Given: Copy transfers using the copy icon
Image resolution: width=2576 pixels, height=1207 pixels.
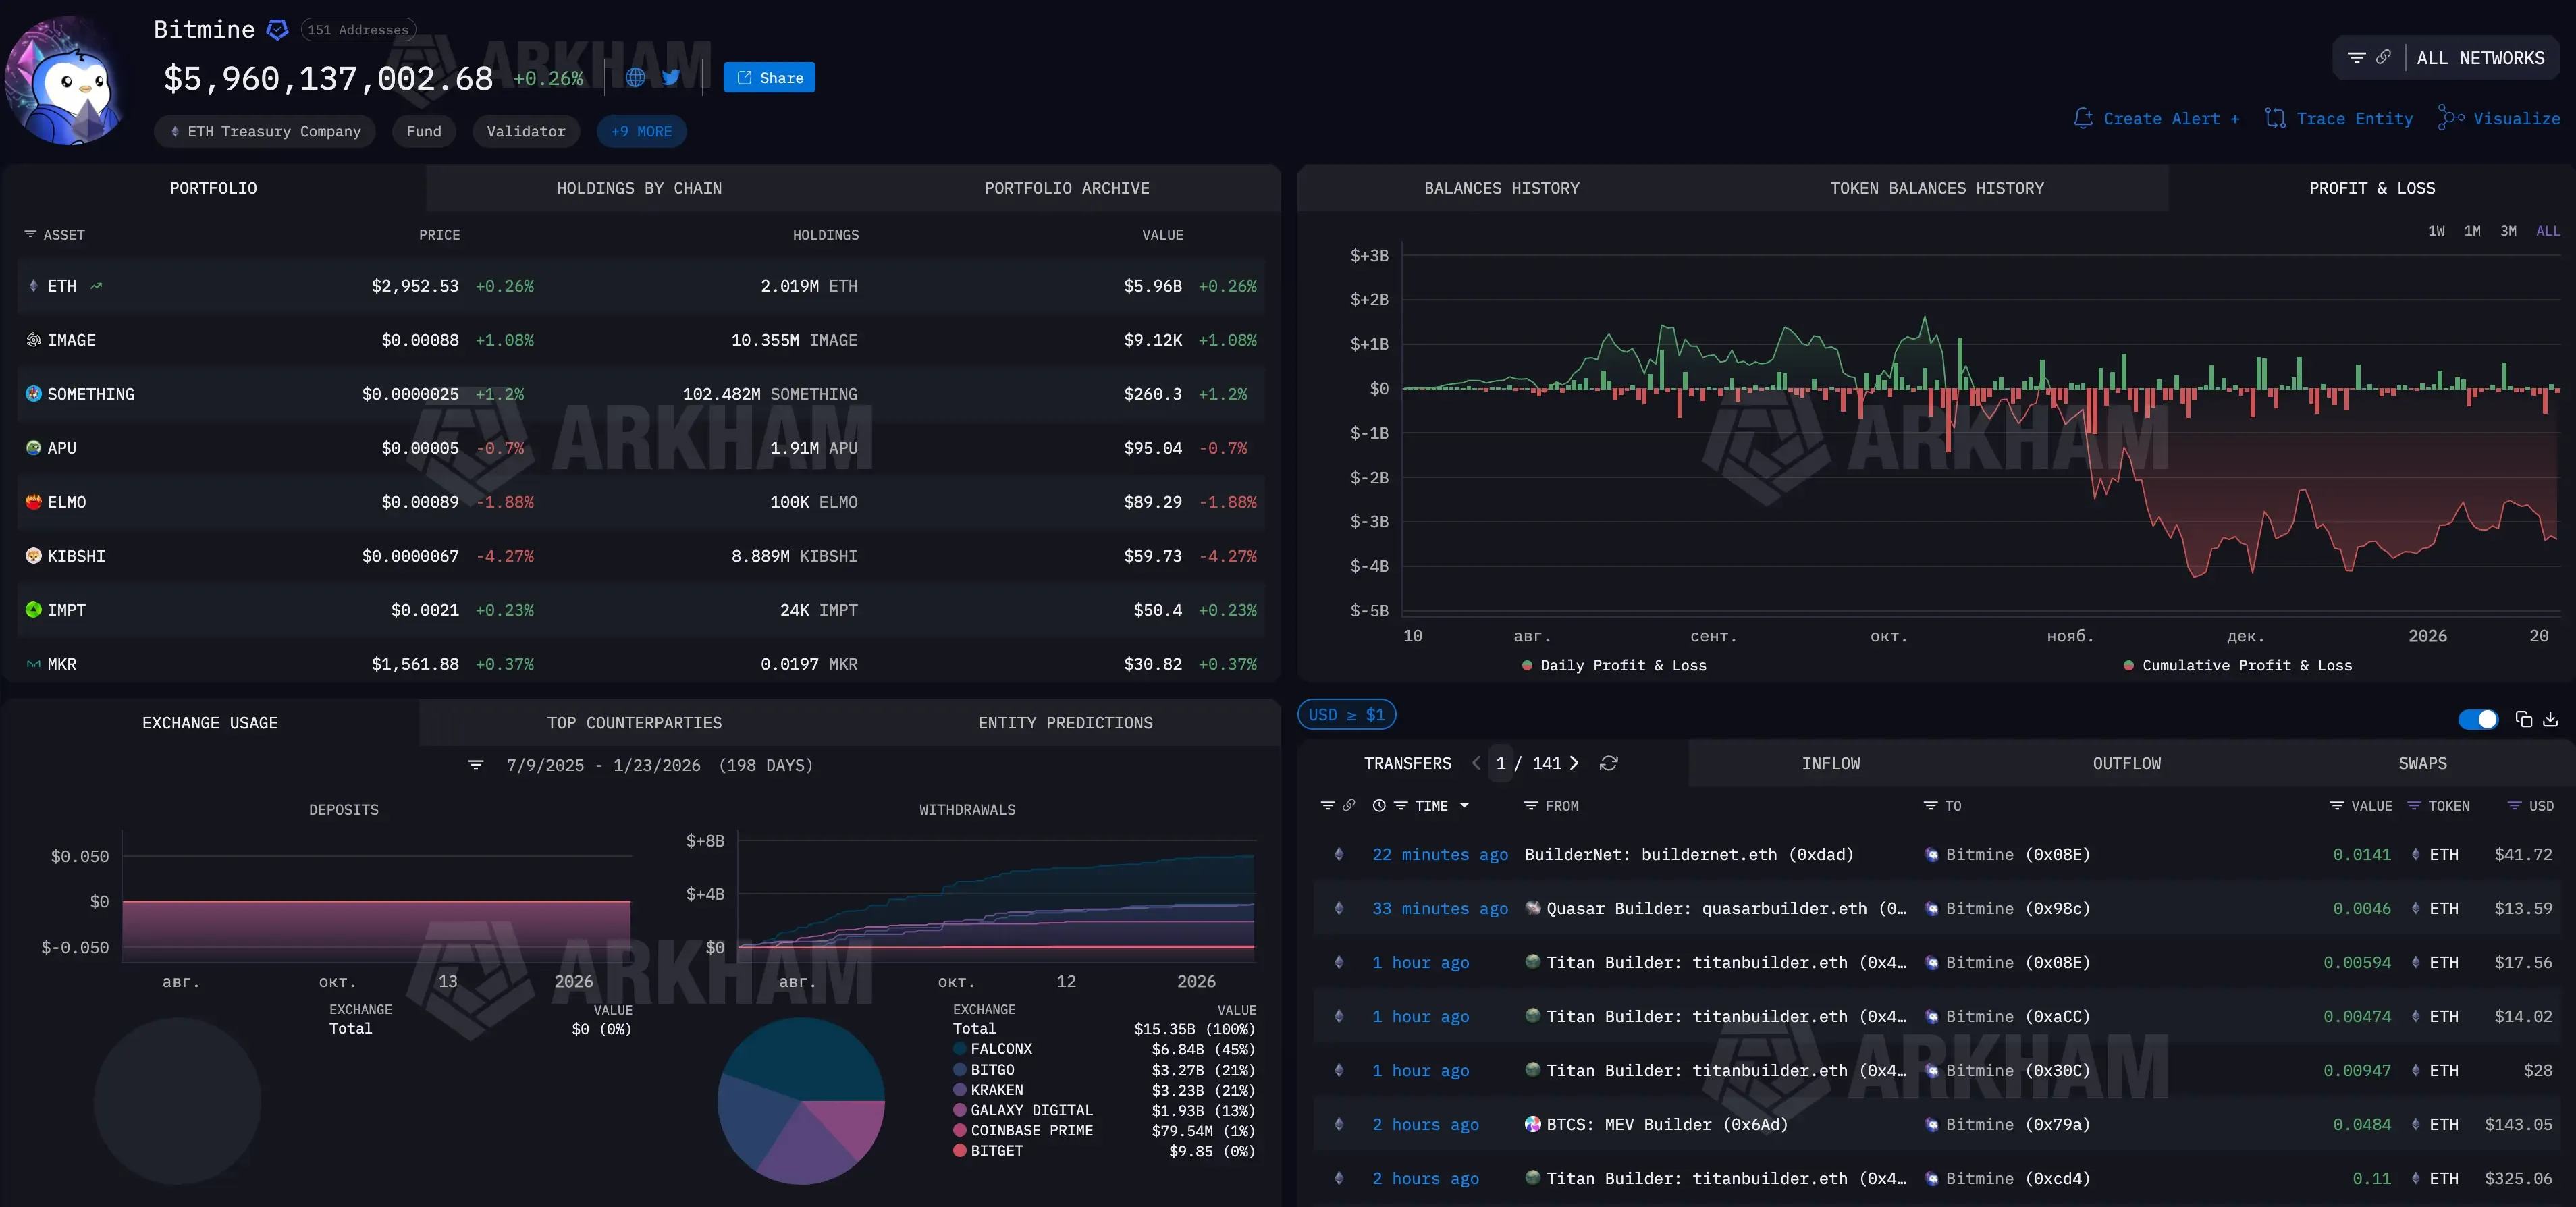Looking at the screenshot, I should 2523,719.
